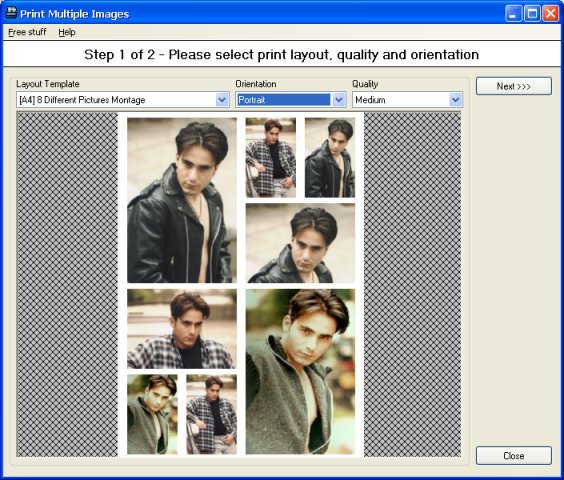This screenshot has height=480, width=564.
Task: Select the landscape leather jacket close-up thumbnail
Action: tap(300, 243)
